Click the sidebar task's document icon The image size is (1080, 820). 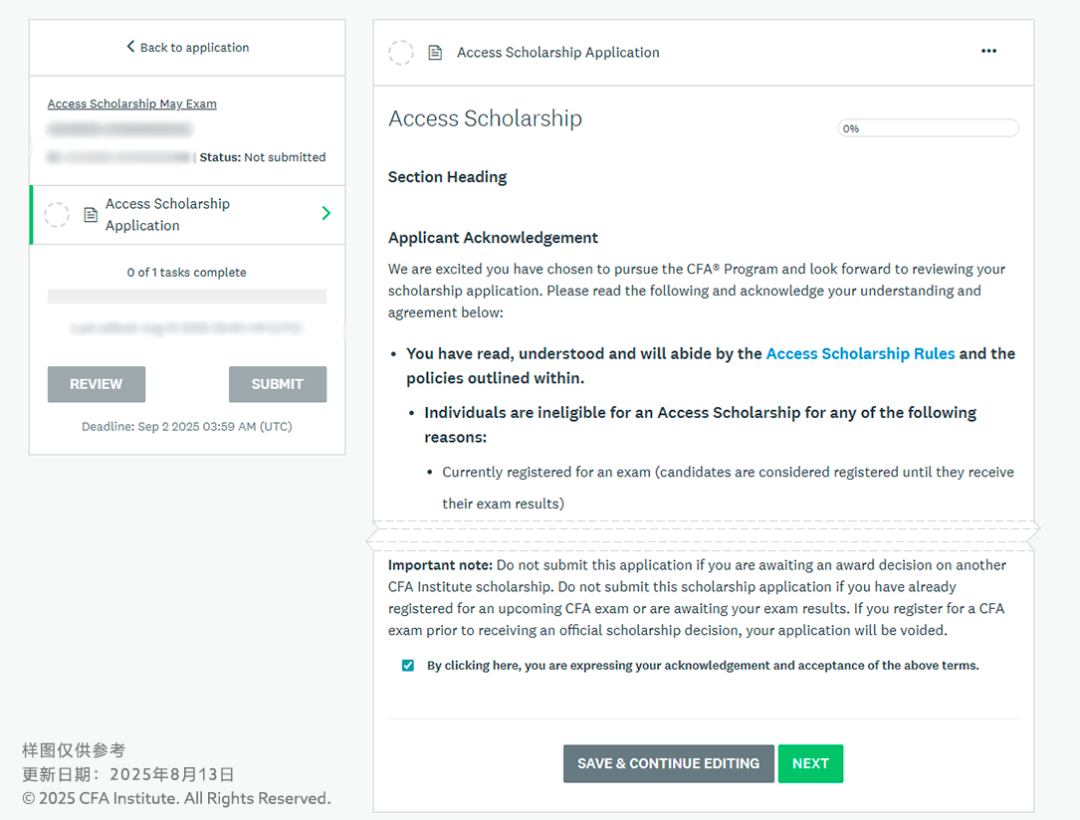[x=90, y=215]
